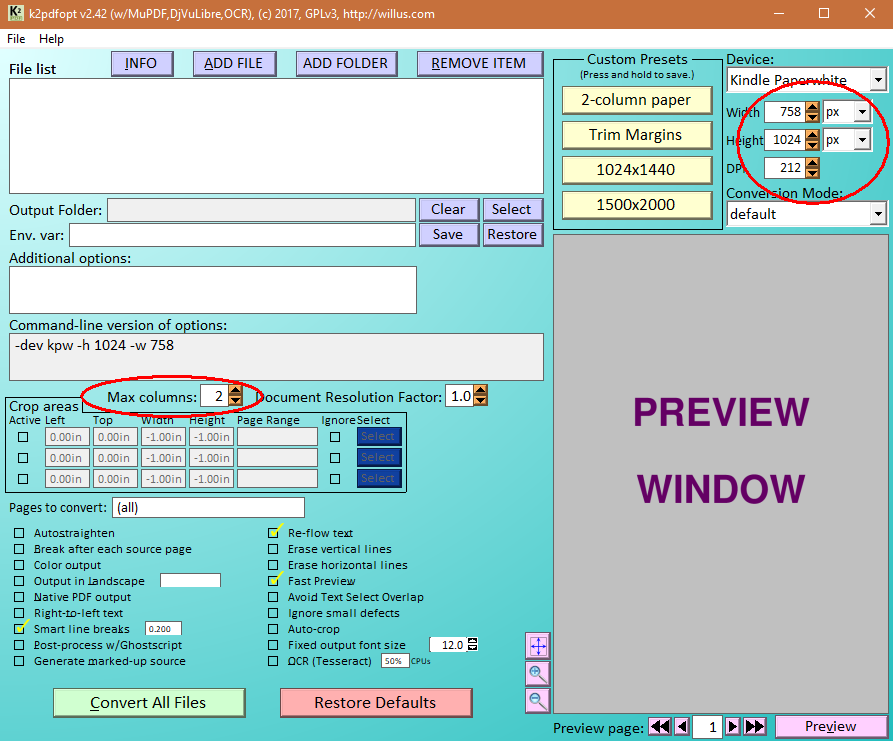This screenshot has height=741, width=893.
Task: Open the Height units px dropdown
Action: [847, 140]
